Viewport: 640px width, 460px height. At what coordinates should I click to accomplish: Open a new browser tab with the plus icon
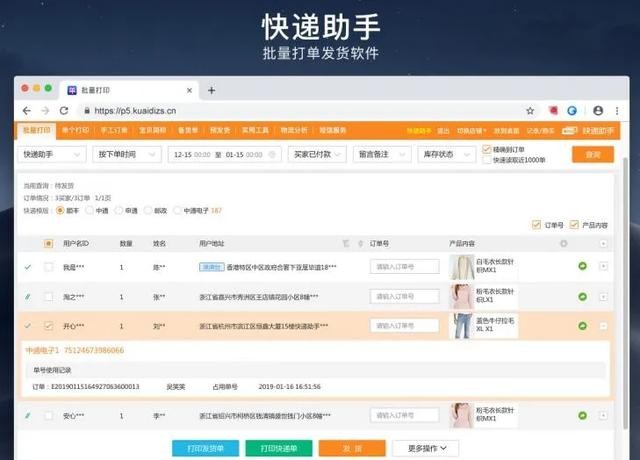[x=211, y=90]
